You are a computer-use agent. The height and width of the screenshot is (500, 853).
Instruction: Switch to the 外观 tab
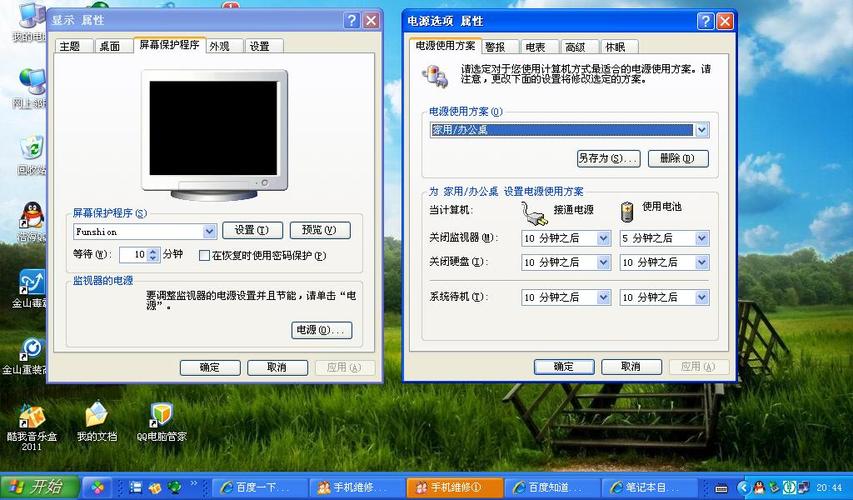click(224, 46)
